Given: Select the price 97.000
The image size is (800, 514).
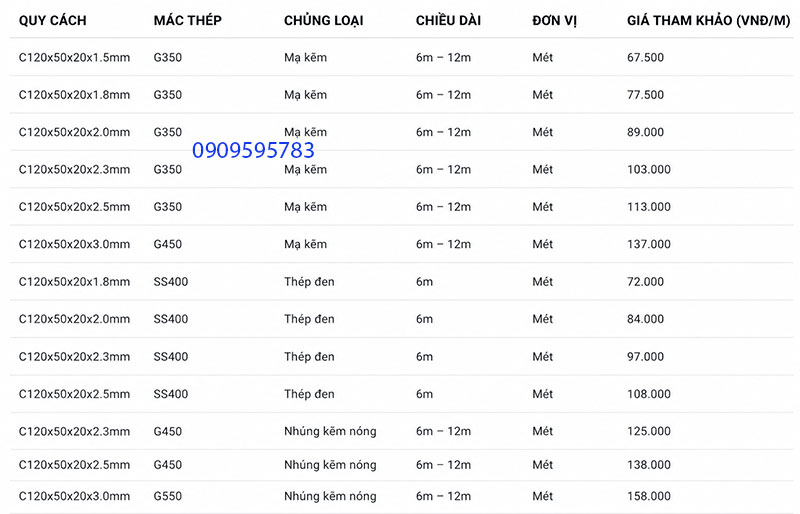Looking at the screenshot, I should [645, 356].
